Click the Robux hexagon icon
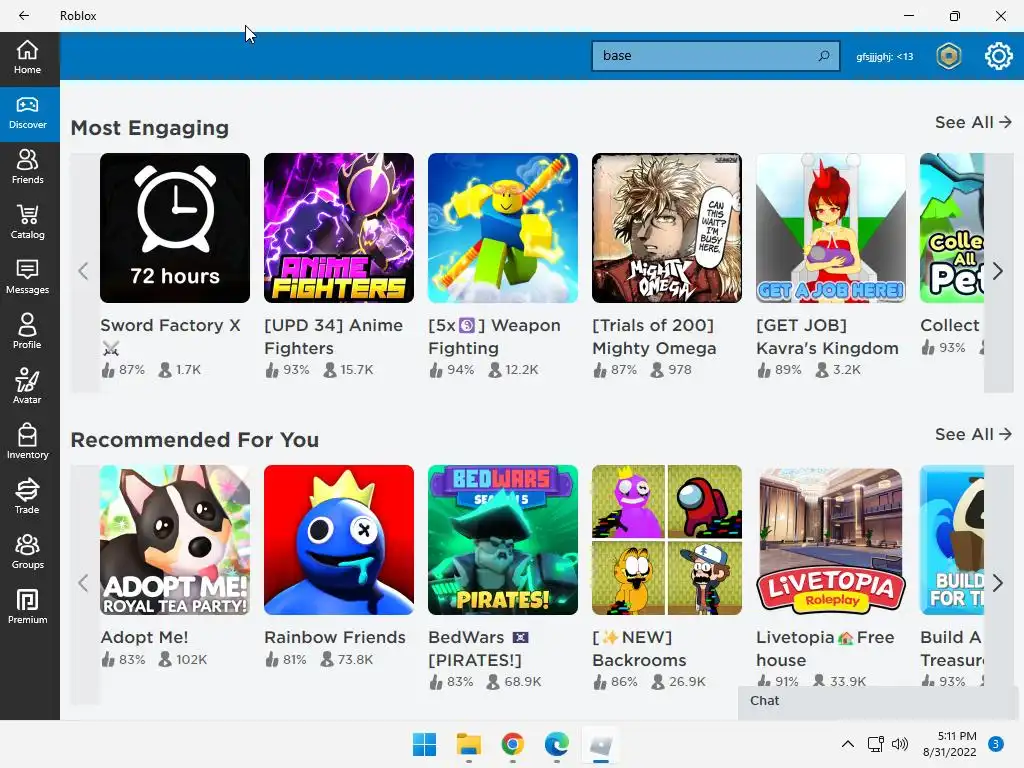Viewport: 1024px width, 768px height. click(x=948, y=56)
